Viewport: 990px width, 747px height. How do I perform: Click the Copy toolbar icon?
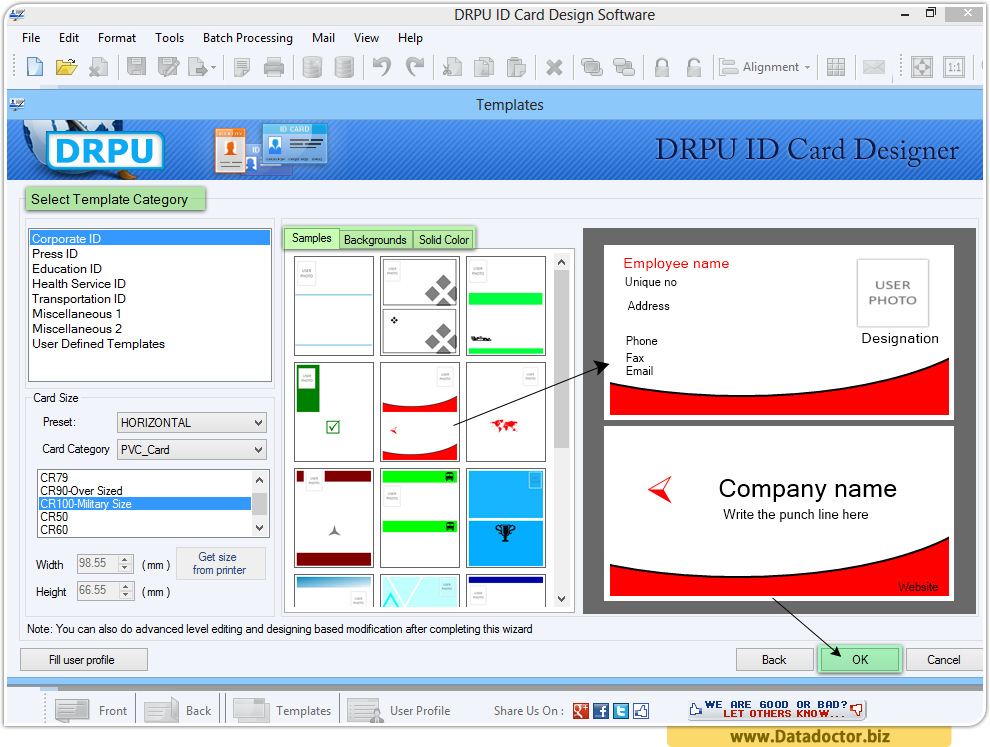click(x=484, y=66)
